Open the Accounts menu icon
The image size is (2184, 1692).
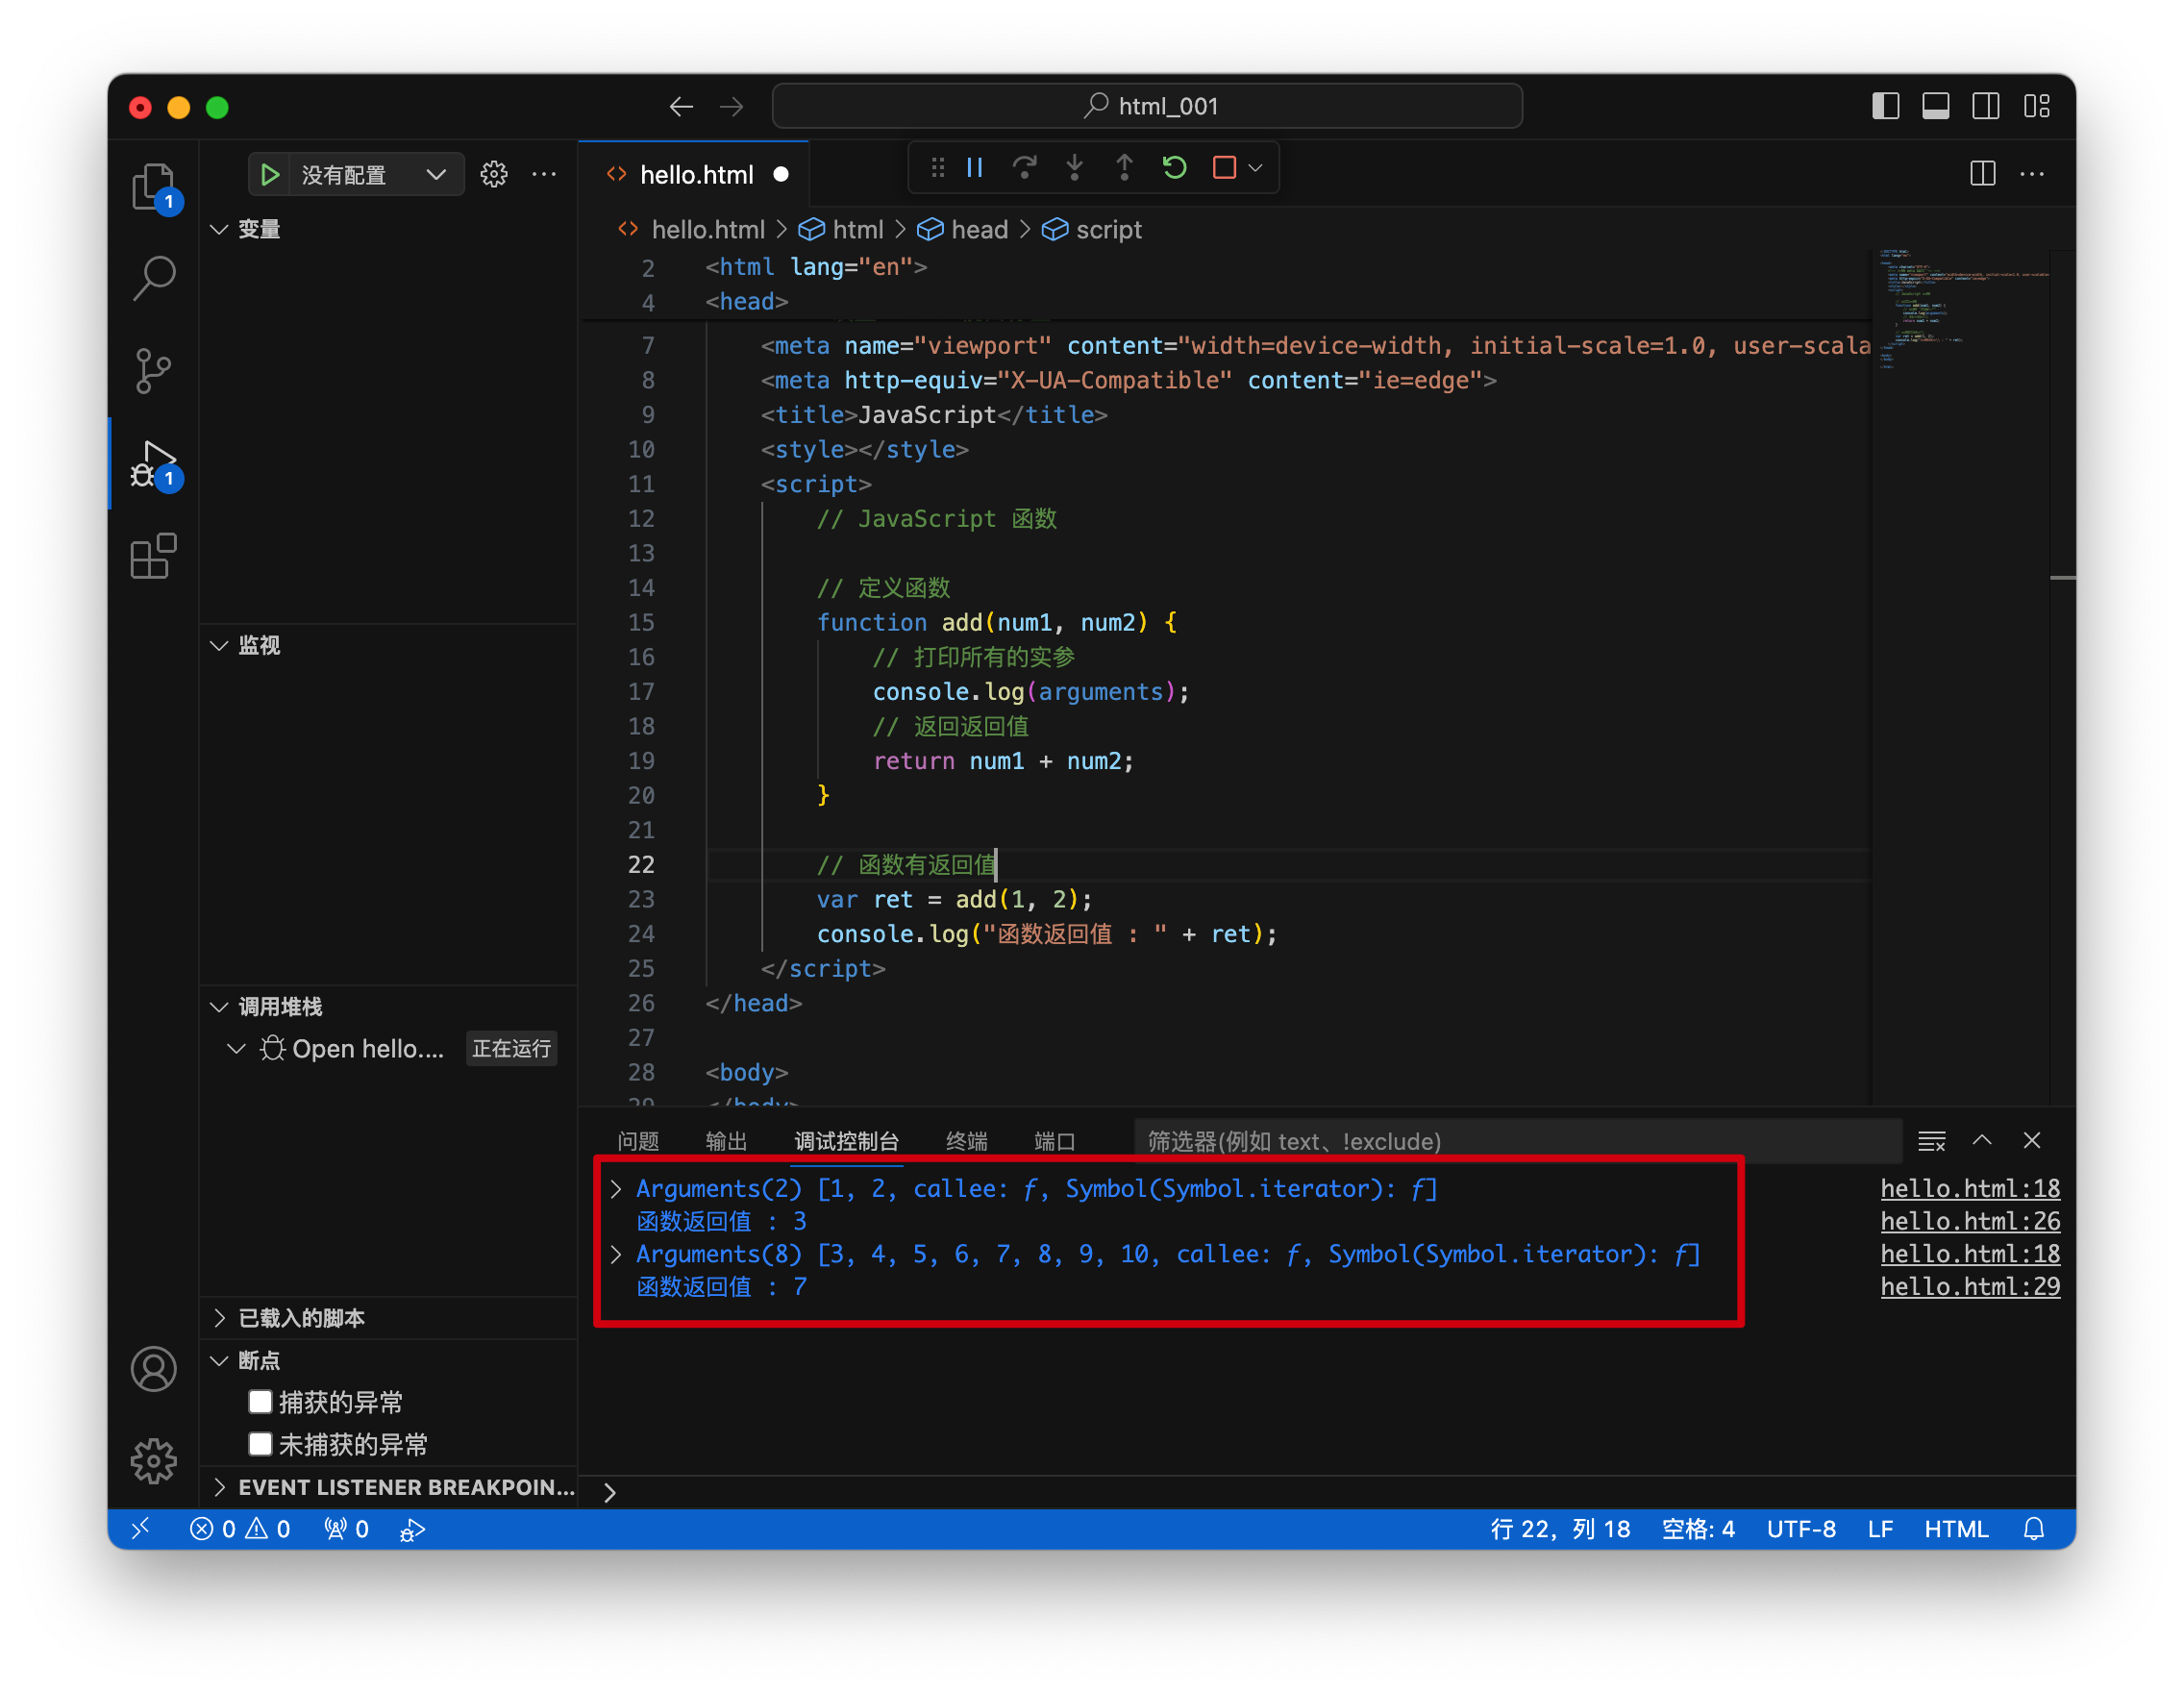153,1369
